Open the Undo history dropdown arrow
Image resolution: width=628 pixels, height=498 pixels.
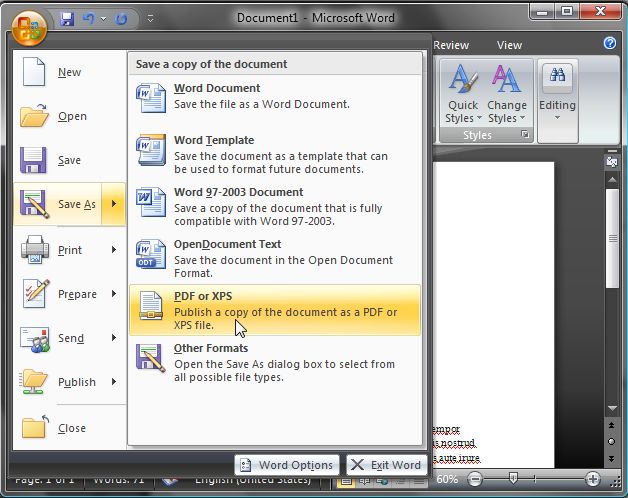(103, 19)
